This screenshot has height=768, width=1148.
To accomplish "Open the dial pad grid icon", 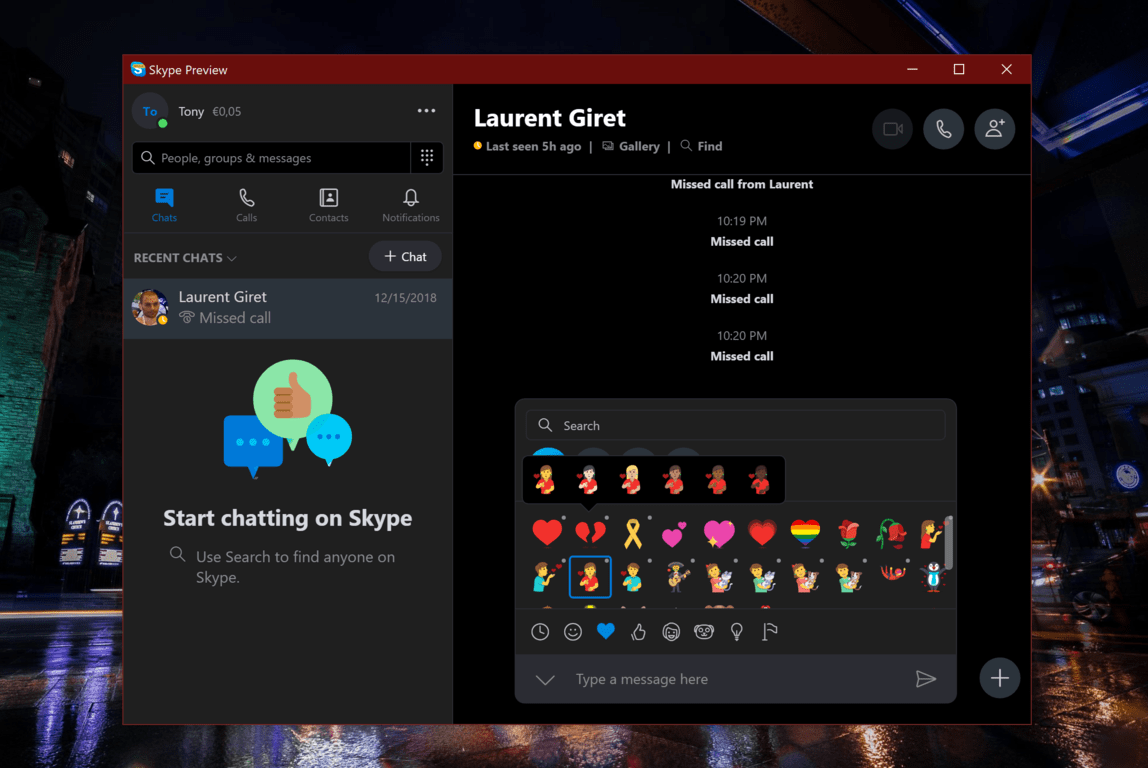I will [x=426, y=158].
